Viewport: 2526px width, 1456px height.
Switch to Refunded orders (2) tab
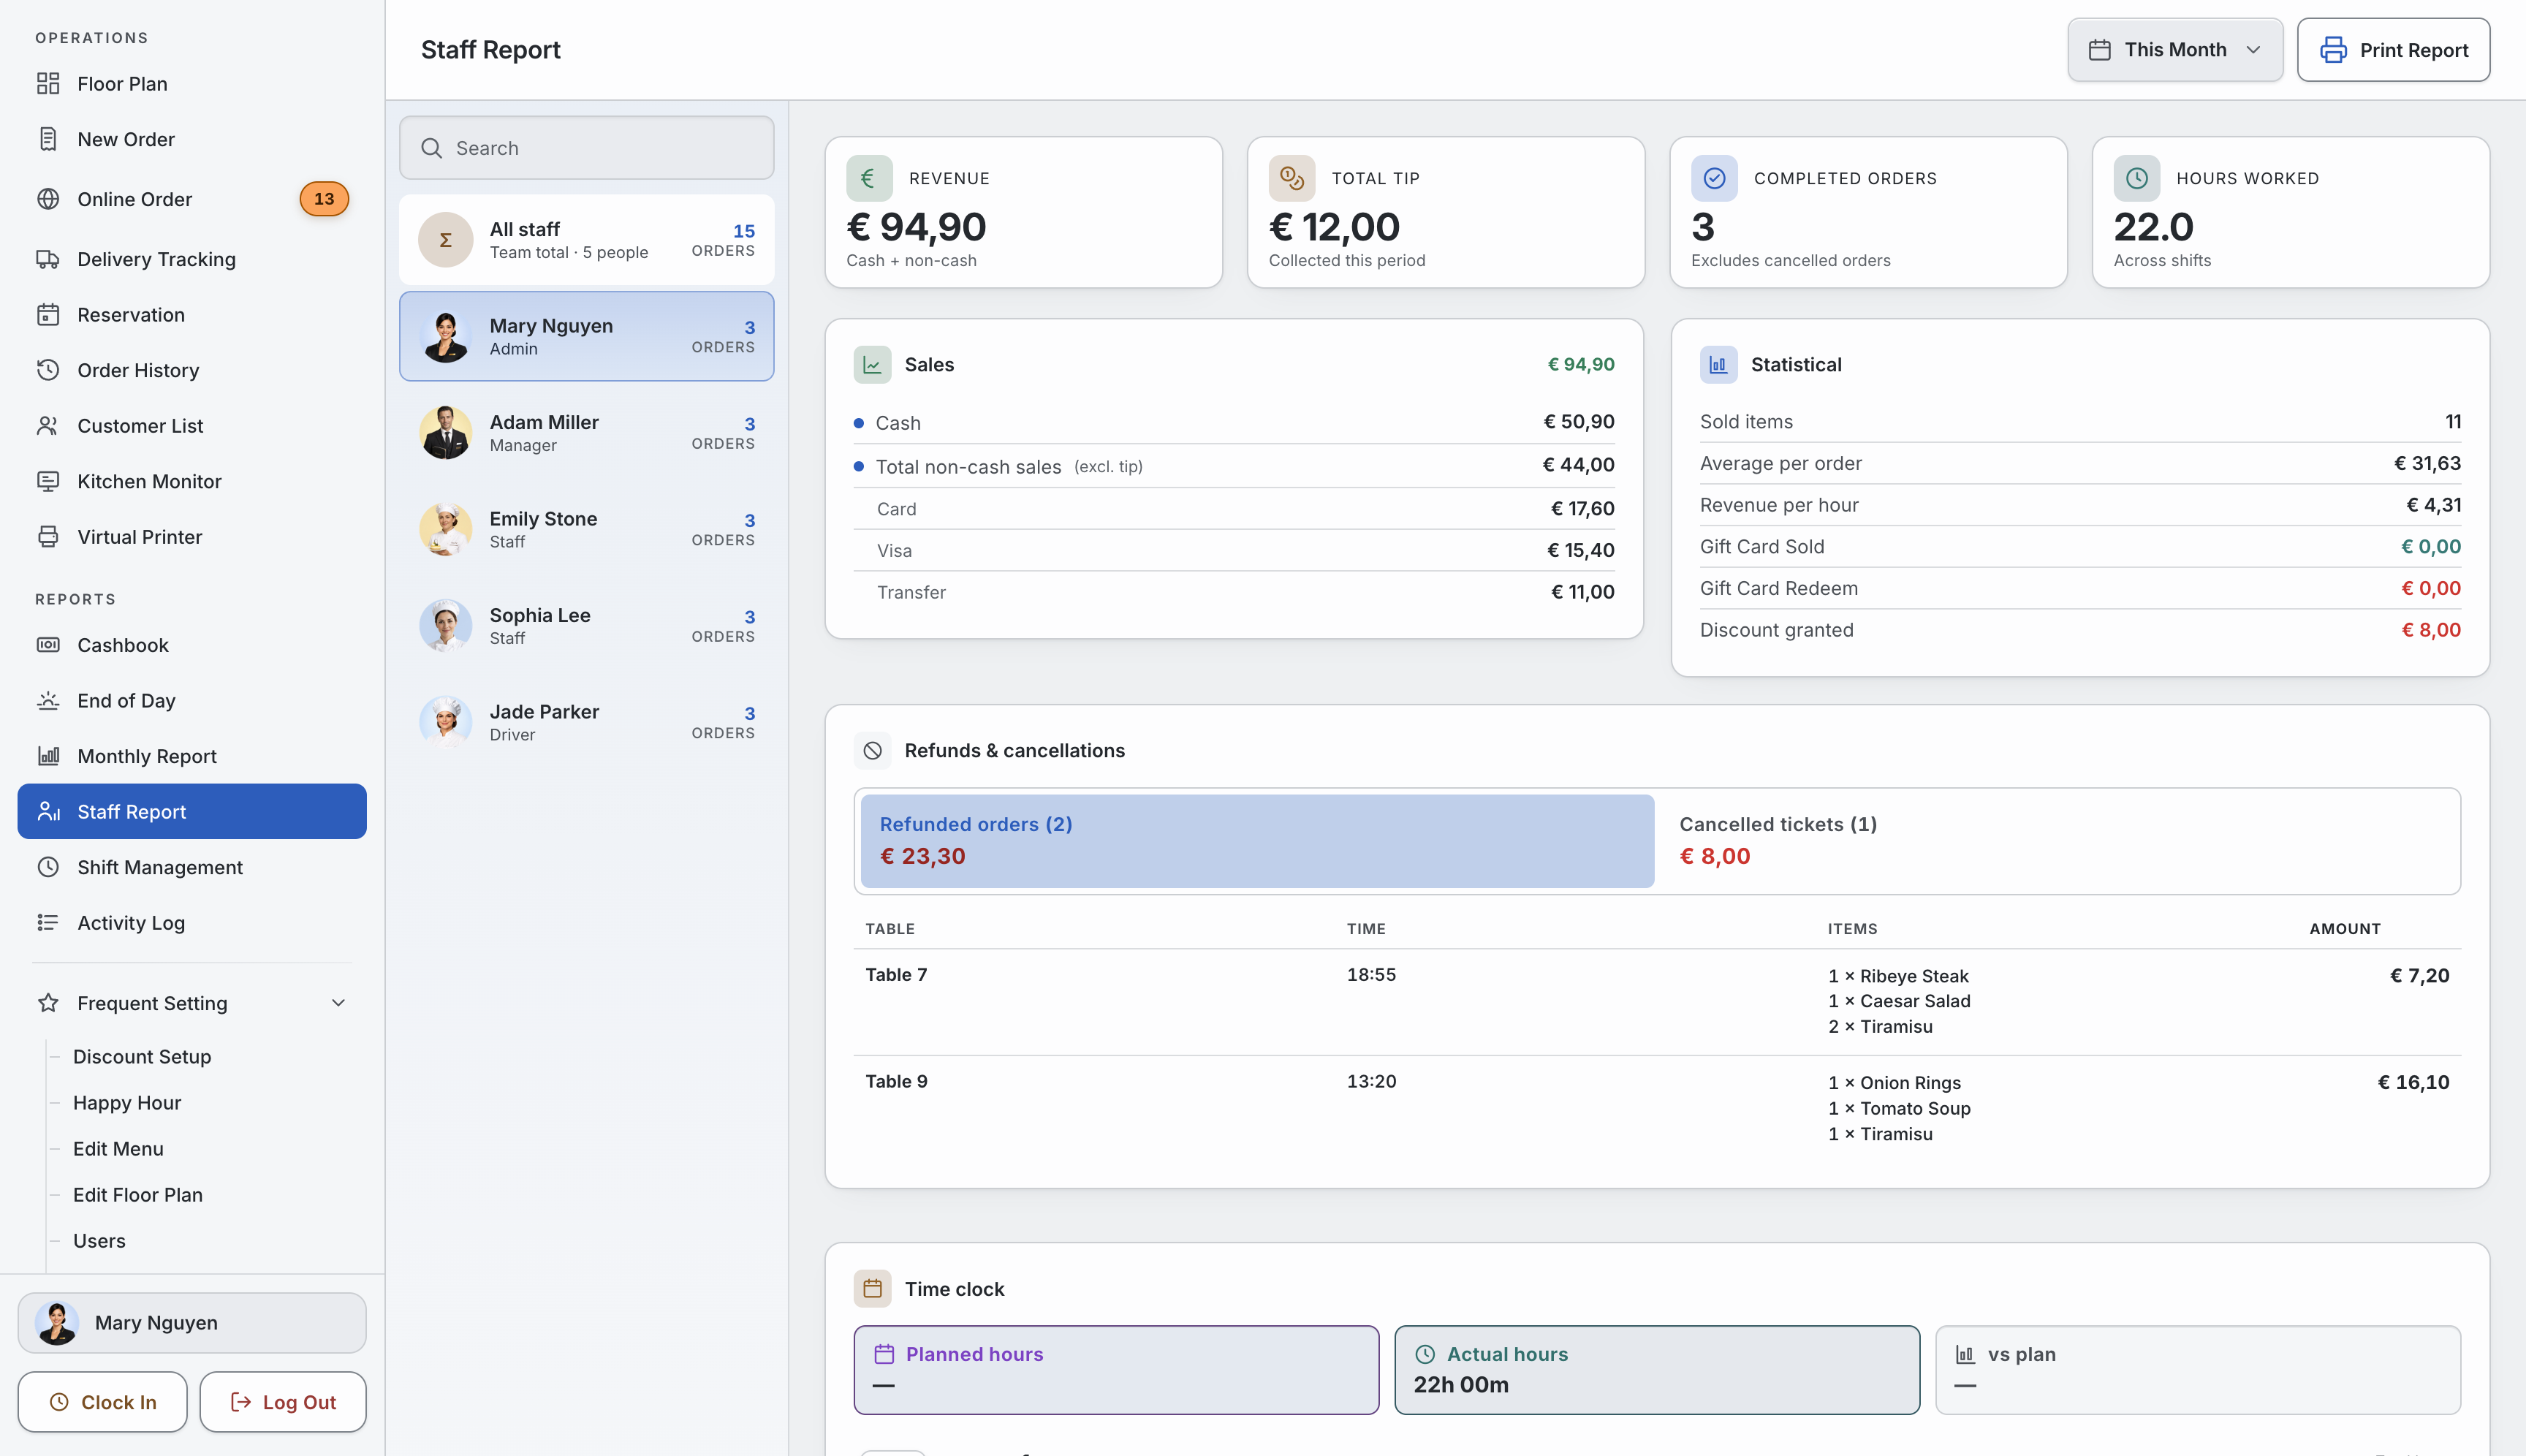(1257, 841)
